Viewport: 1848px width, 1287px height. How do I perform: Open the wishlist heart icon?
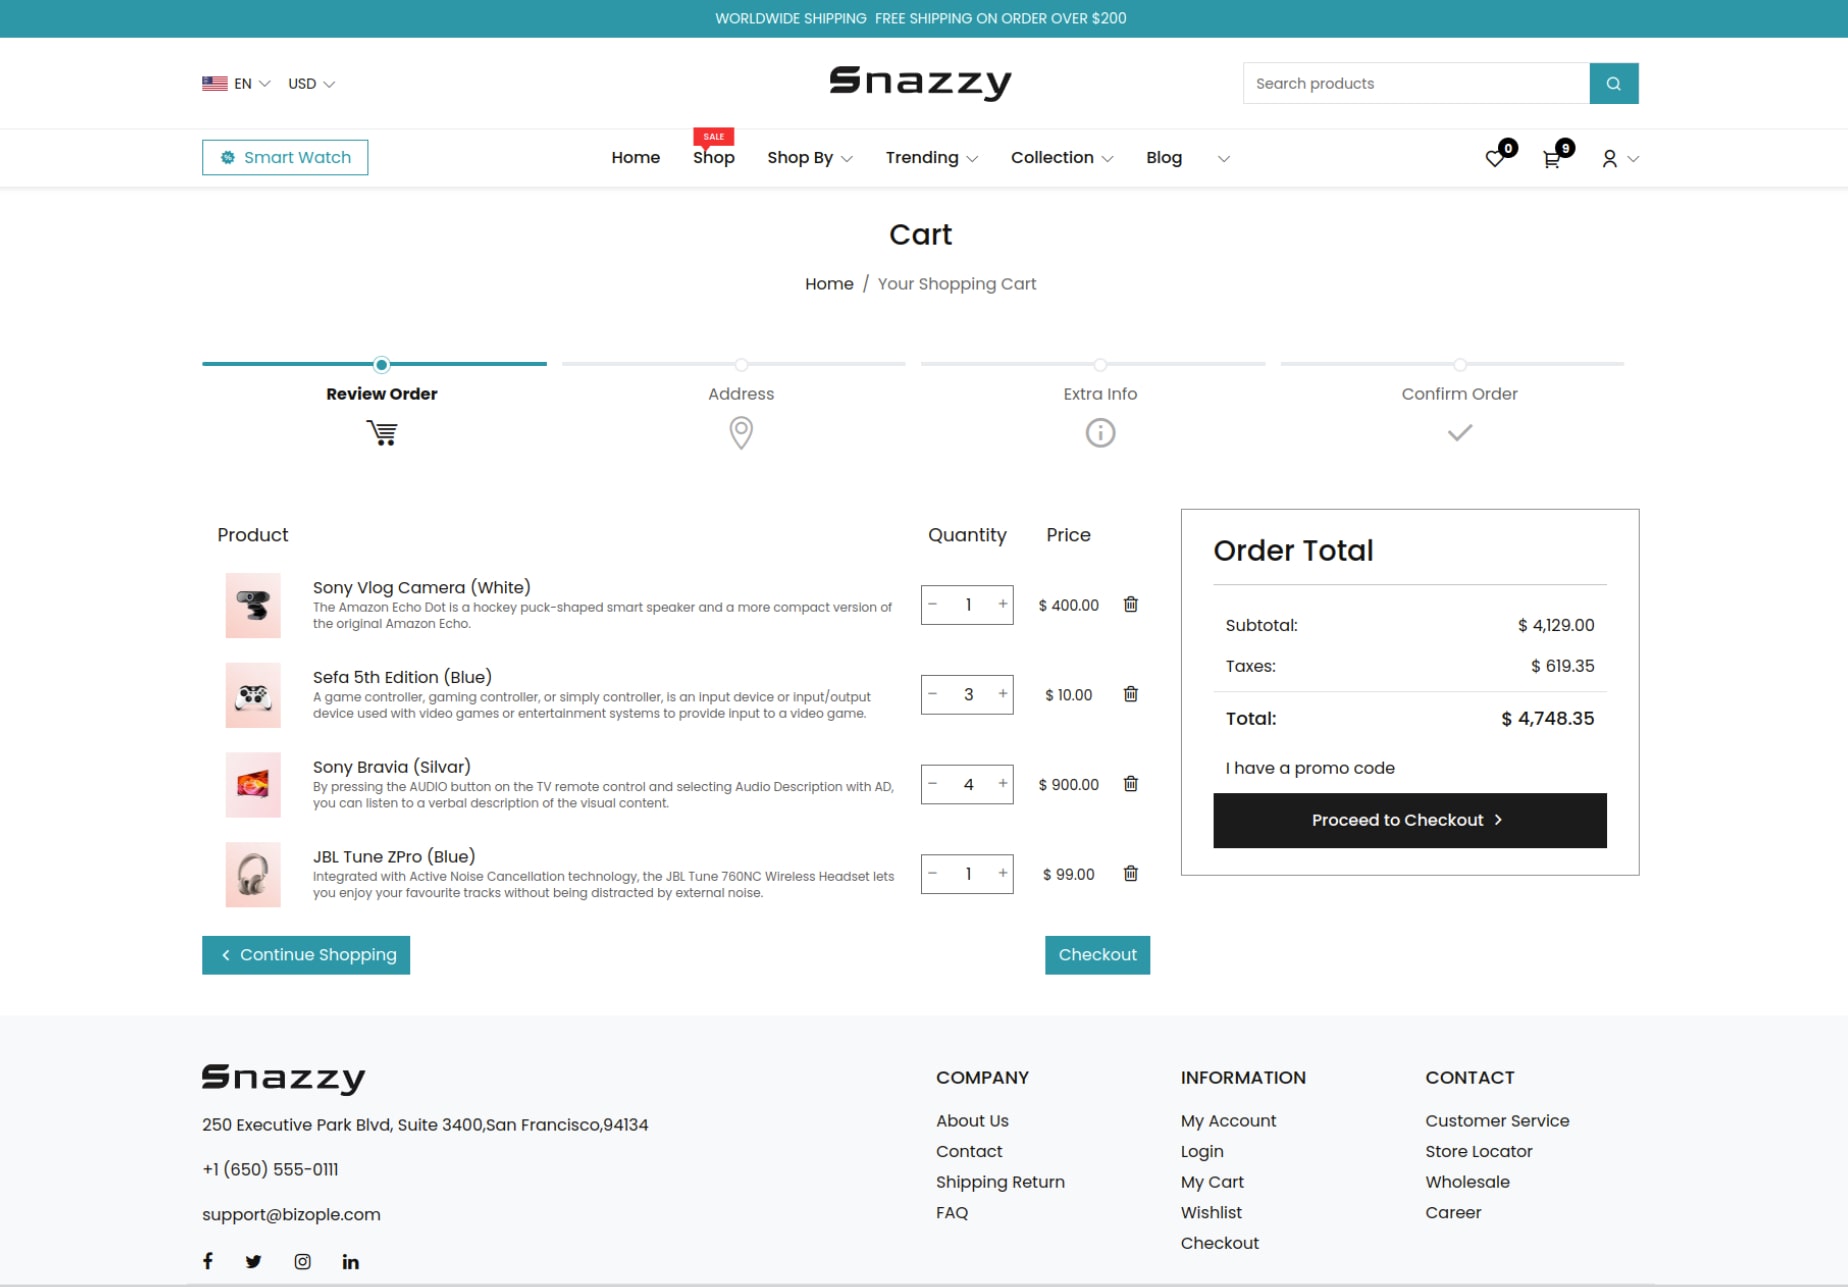tap(1494, 159)
